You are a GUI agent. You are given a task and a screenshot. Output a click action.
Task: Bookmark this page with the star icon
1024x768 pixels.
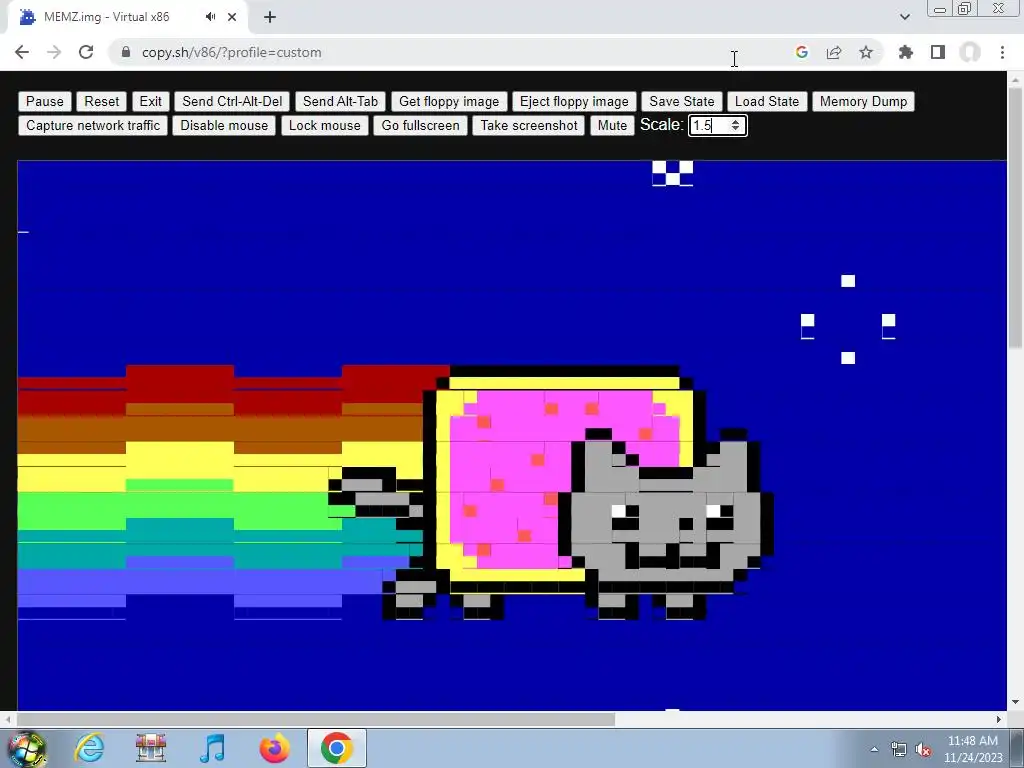[x=866, y=52]
